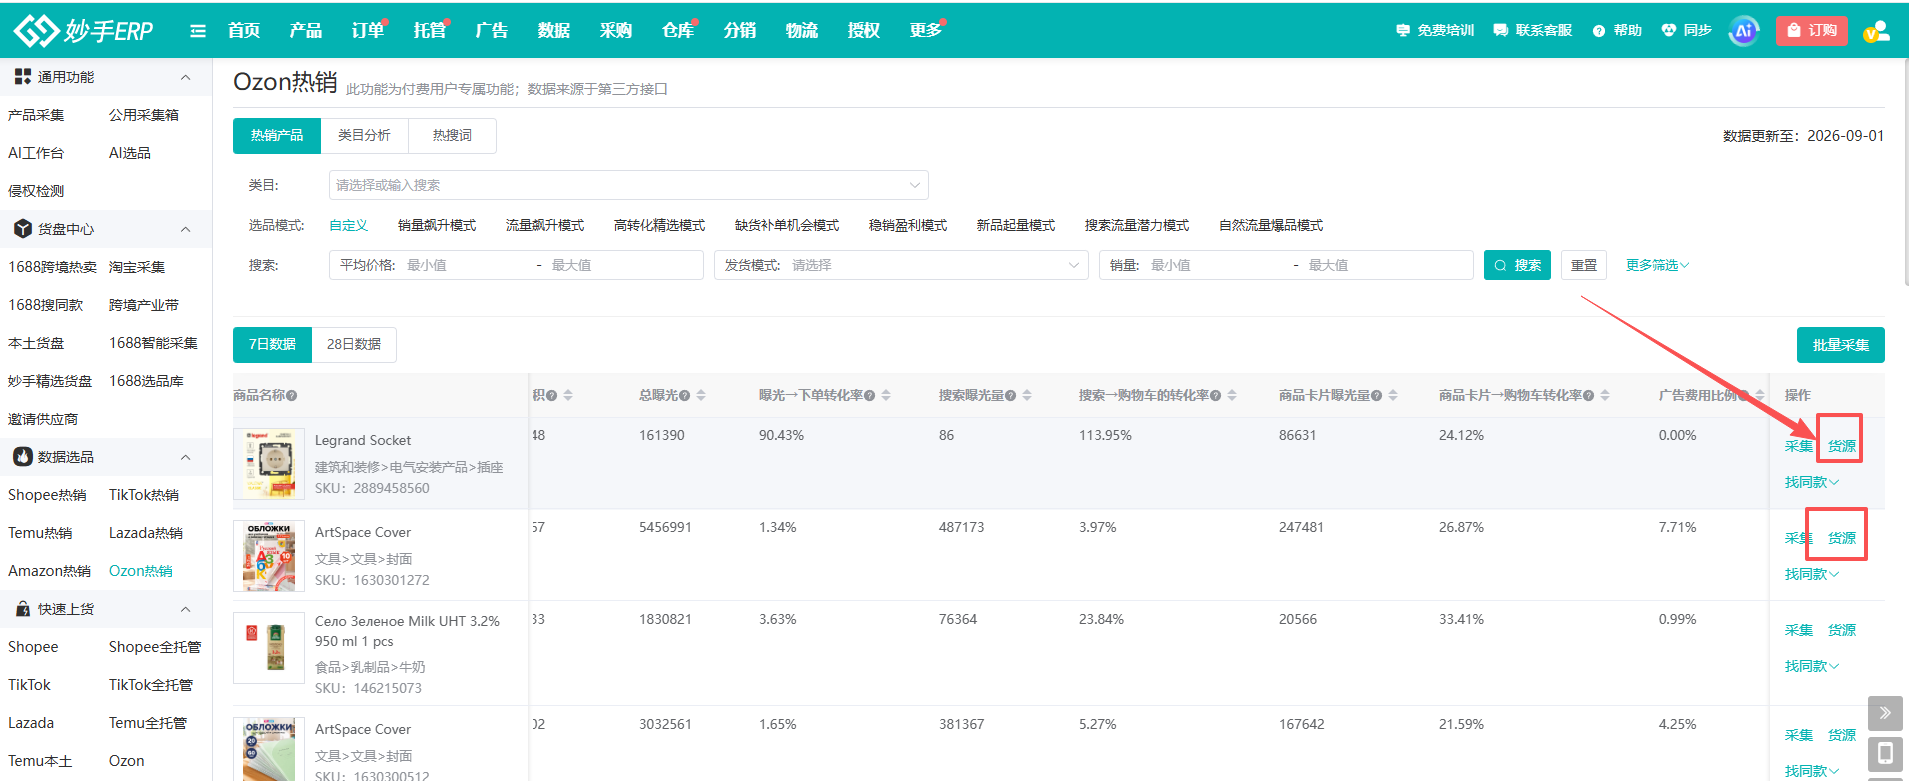Open the 订单 top menu
Image resolution: width=1909 pixels, height=781 pixels.
pos(368,30)
